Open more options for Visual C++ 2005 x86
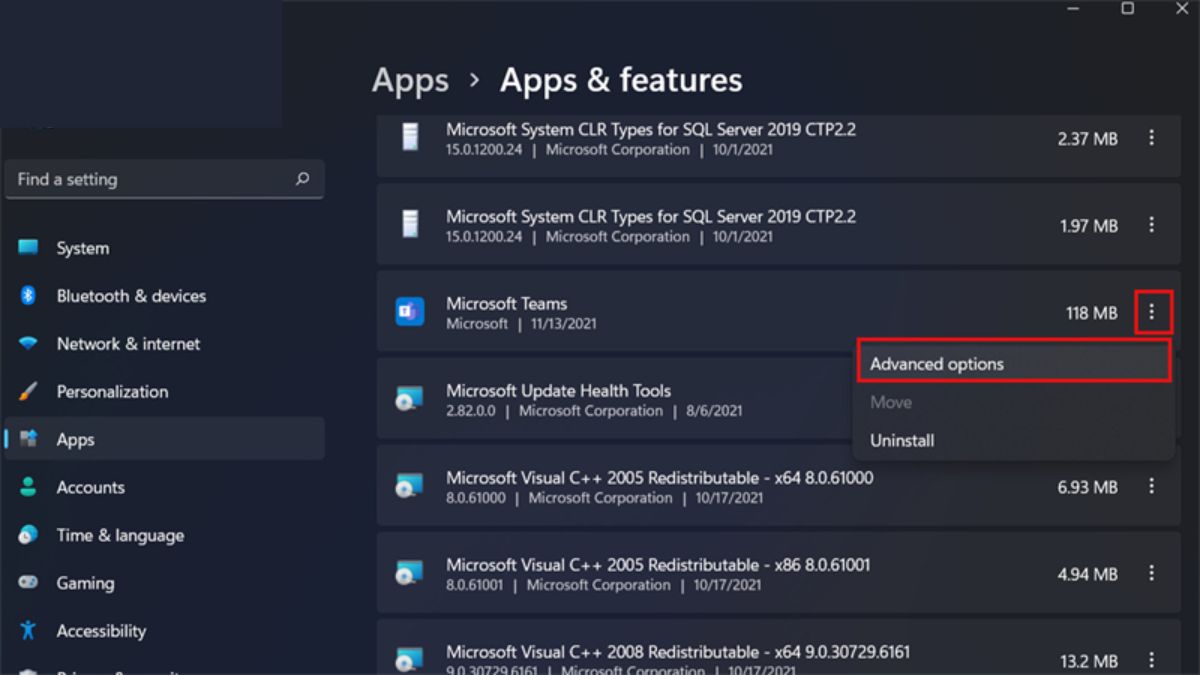Viewport: 1200px width, 675px height. click(1152, 574)
